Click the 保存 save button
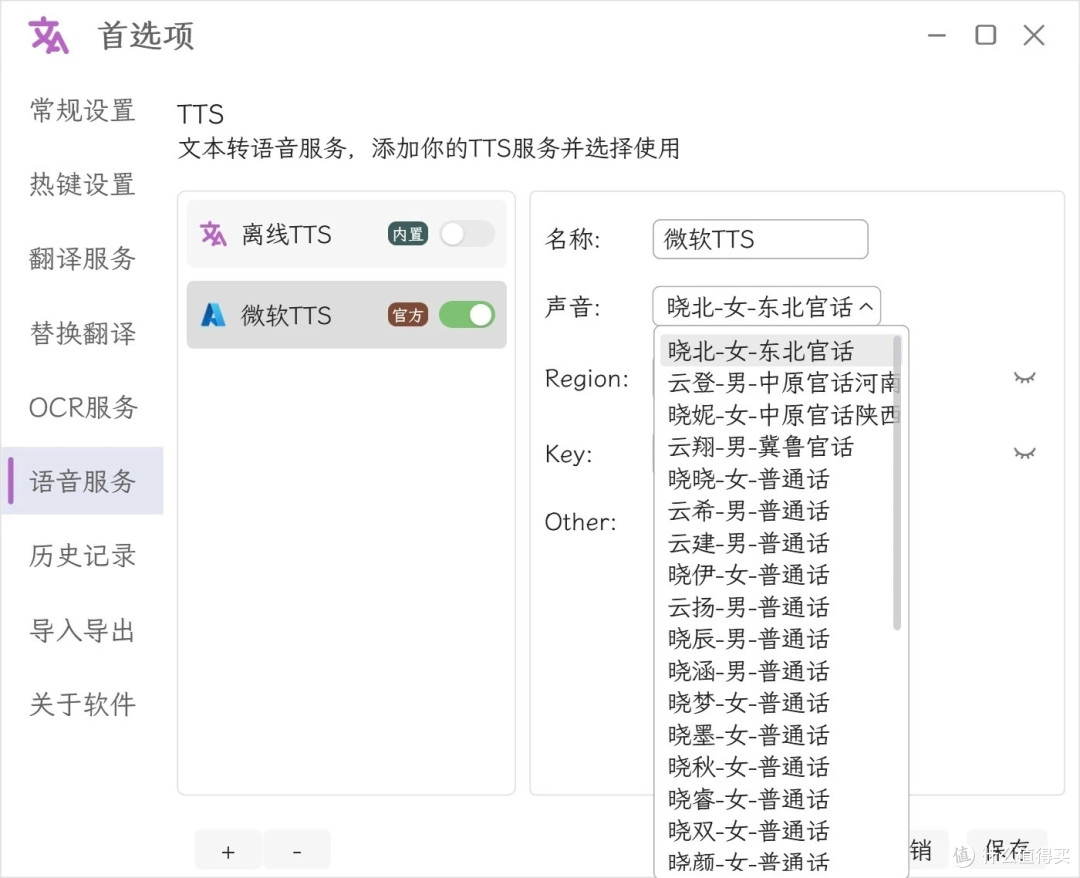 [1006, 850]
